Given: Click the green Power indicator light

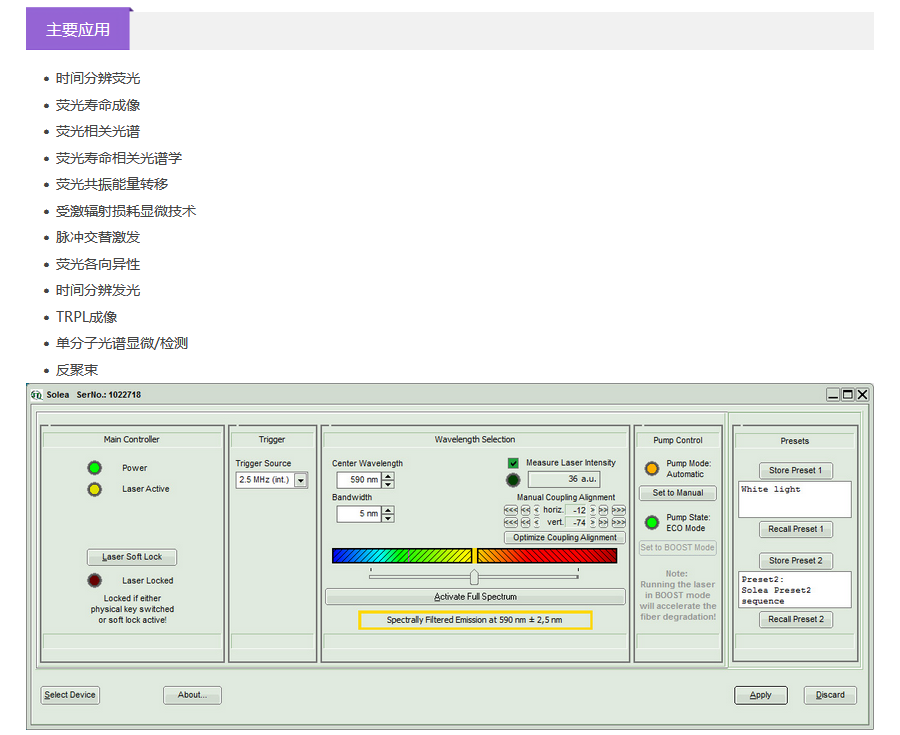Looking at the screenshot, I should click(x=95, y=468).
